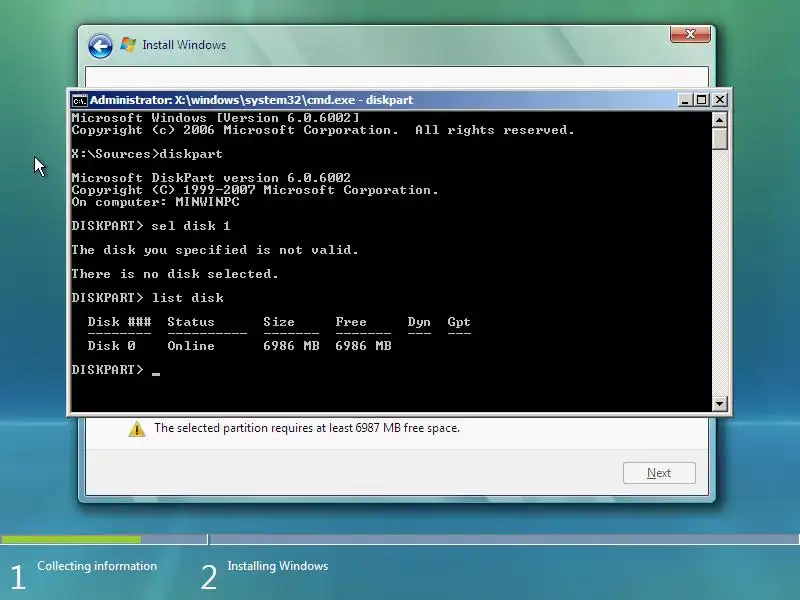Click the 'Install Windows' title text
Image resolution: width=800 pixels, height=600 pixels.
point(184,45)
